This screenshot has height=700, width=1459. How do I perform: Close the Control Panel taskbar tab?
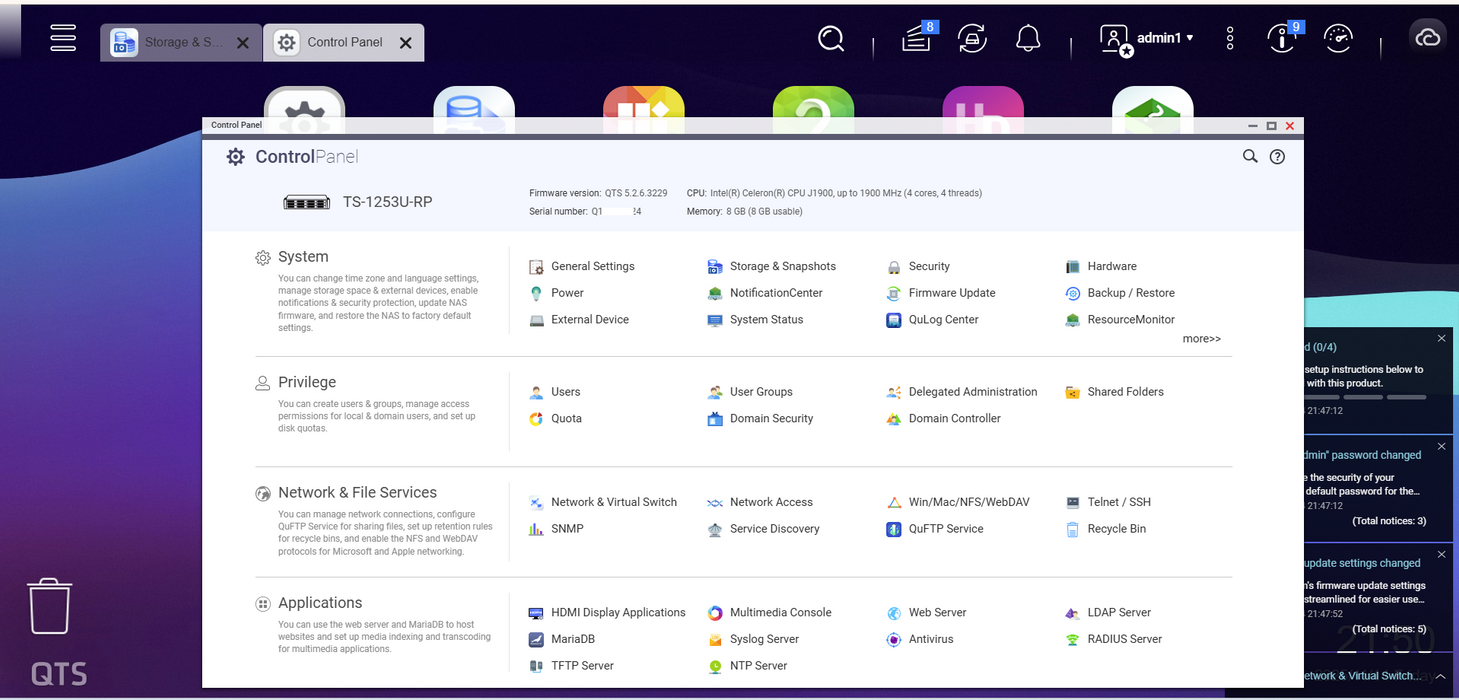pyautogui.click(x=405, y=43)
